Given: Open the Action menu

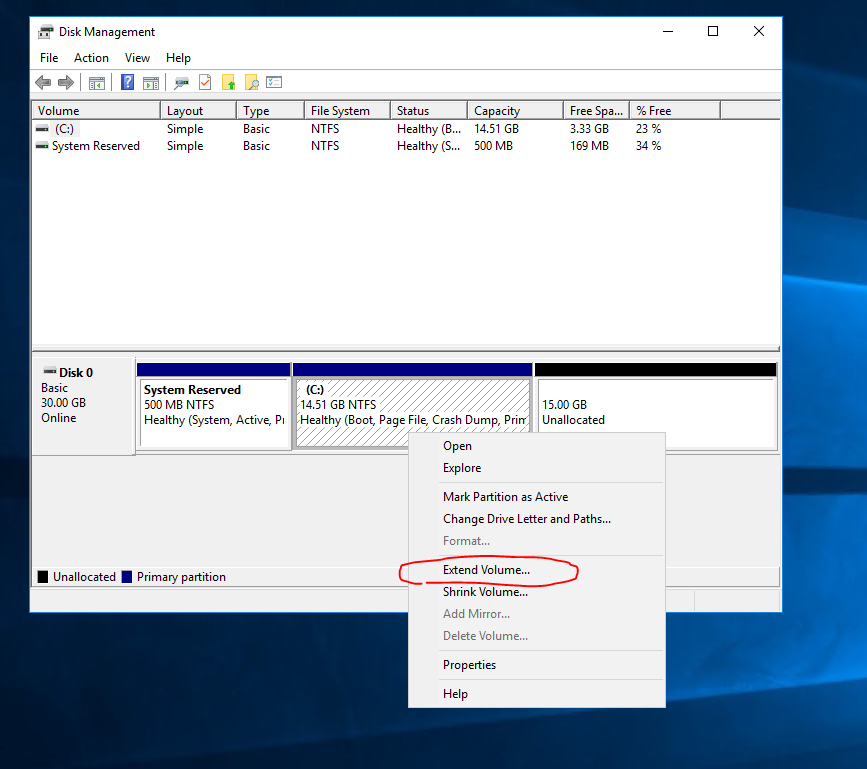Looking at the screenshot, I should [x=91, y=58].
